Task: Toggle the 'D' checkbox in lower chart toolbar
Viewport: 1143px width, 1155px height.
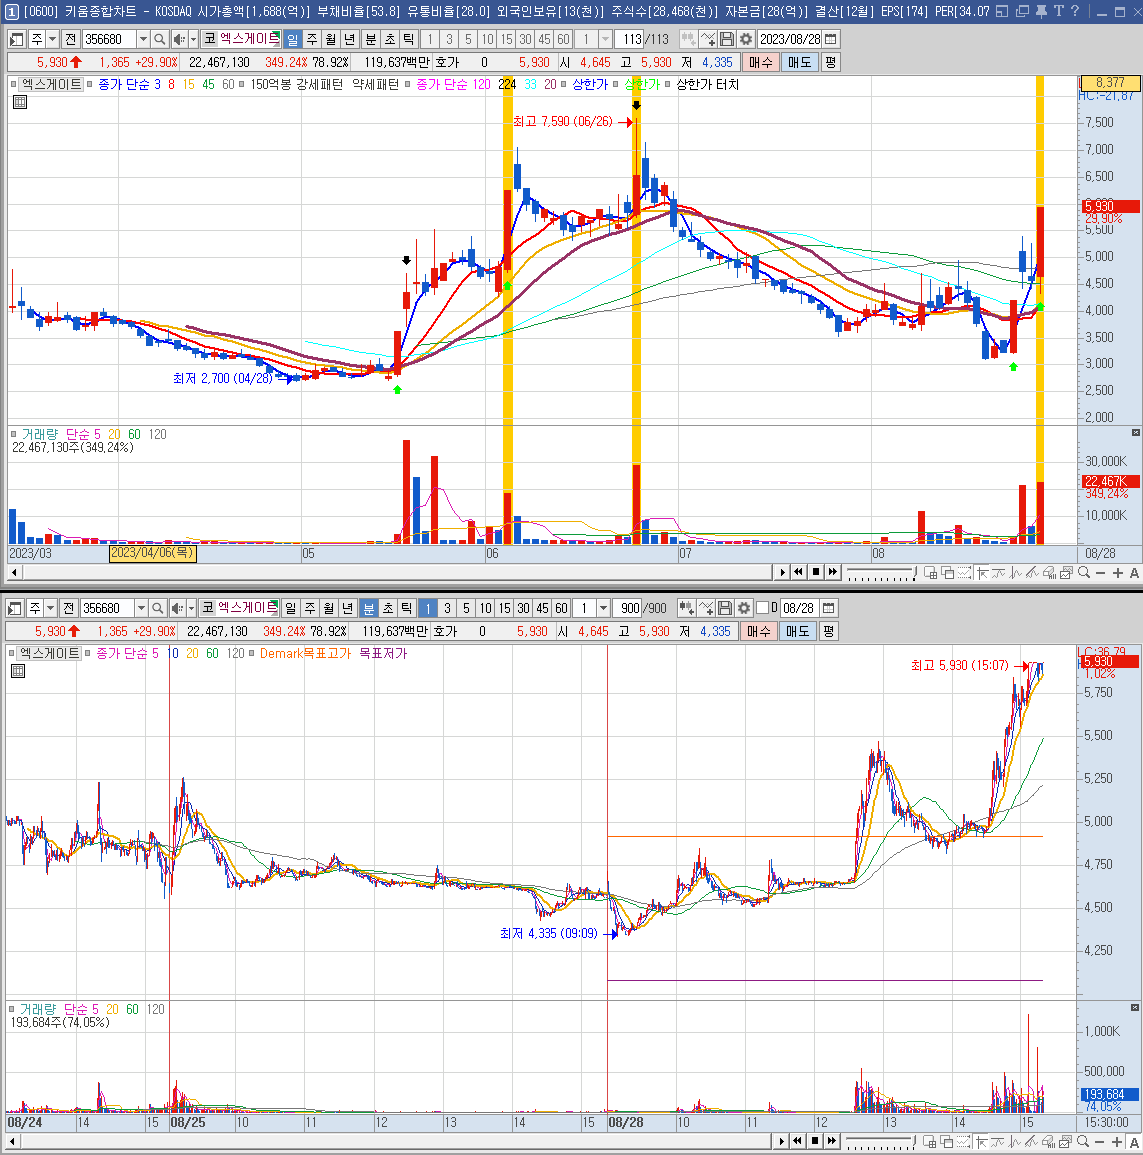Action: point(762,608)
